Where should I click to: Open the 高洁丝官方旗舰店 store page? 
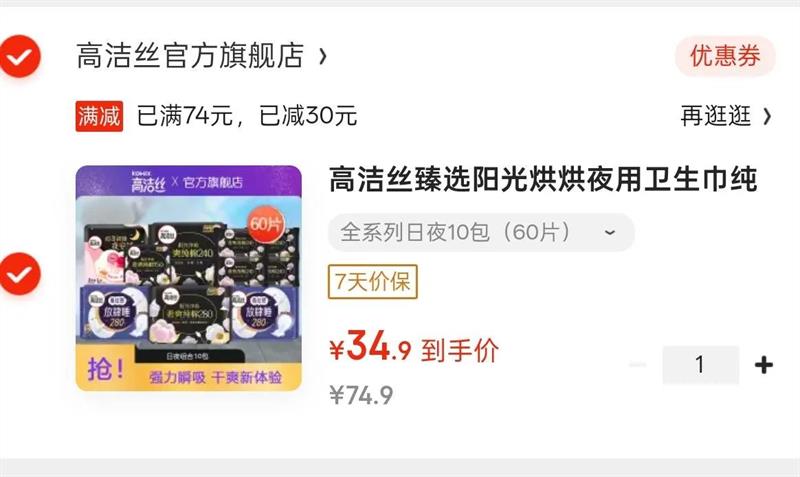pyautogui.click(x=190, y=56)
